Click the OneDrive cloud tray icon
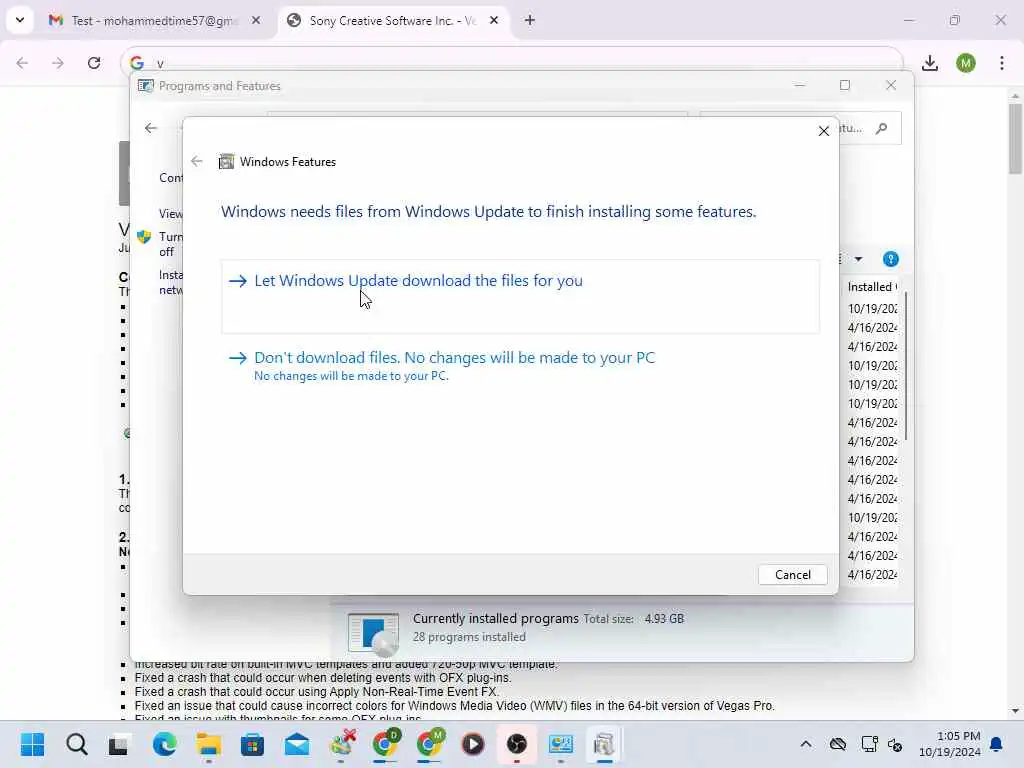The image size is (1024, 768). (838, 744)
